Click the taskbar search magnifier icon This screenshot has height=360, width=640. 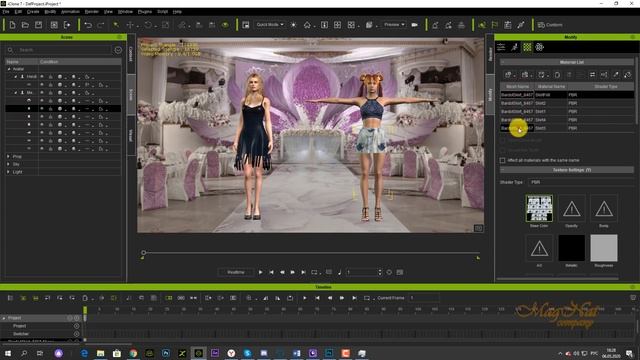(24, 353)
